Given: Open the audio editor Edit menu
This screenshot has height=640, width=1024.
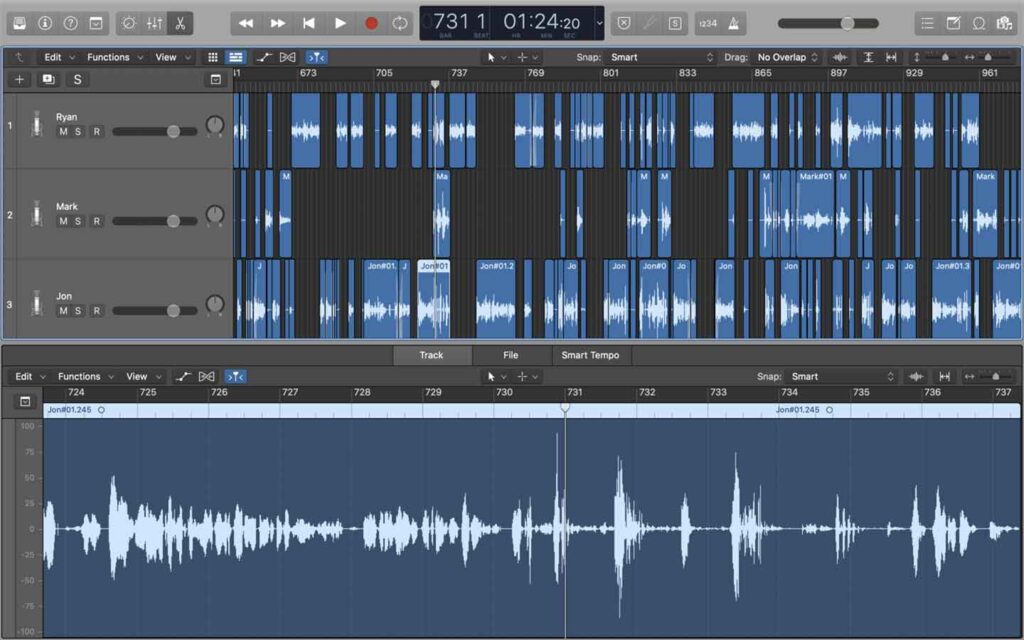Looking at the screenshot, I should pyautogui.click(x=31, y=377).
